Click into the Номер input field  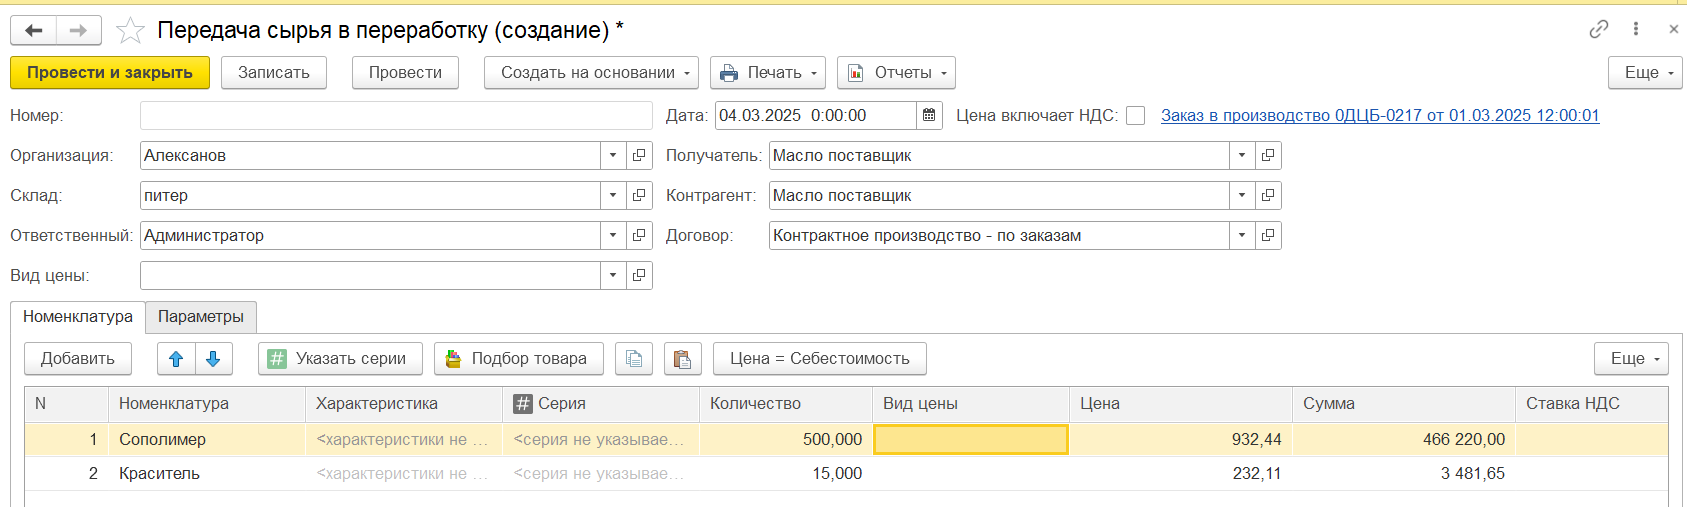coord(396,116)
